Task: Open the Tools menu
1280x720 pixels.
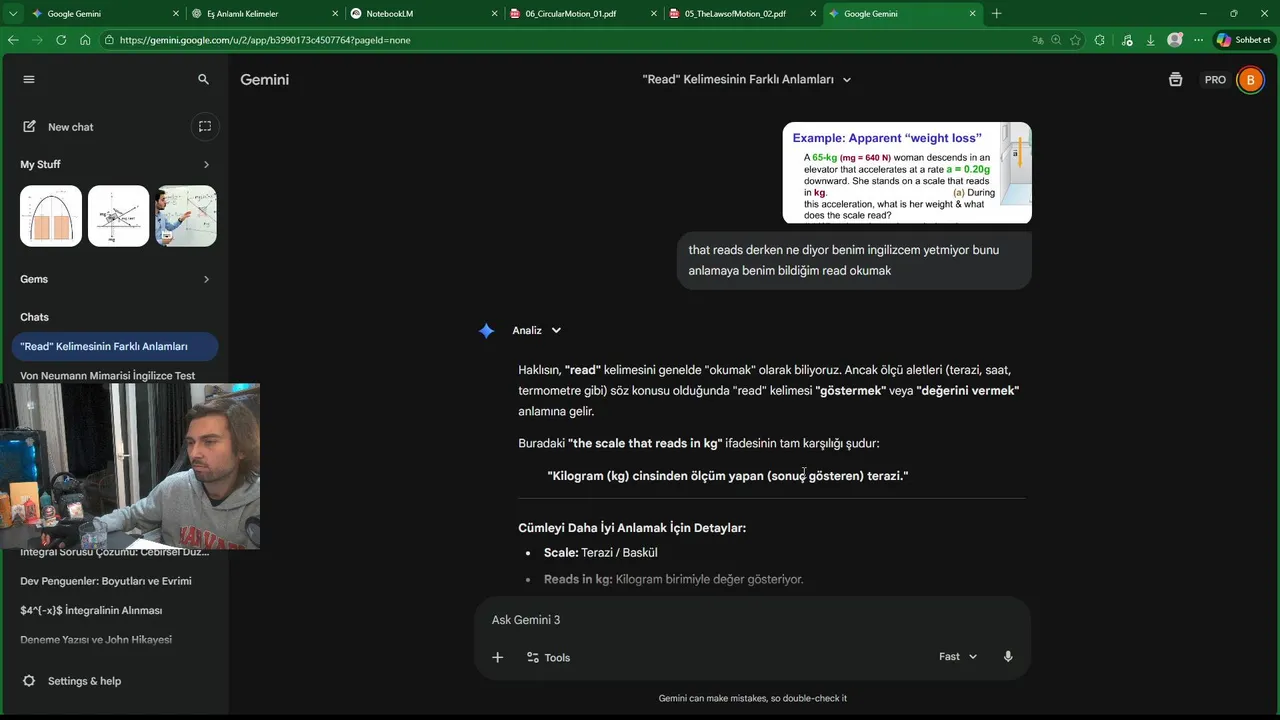Action: 548,657
